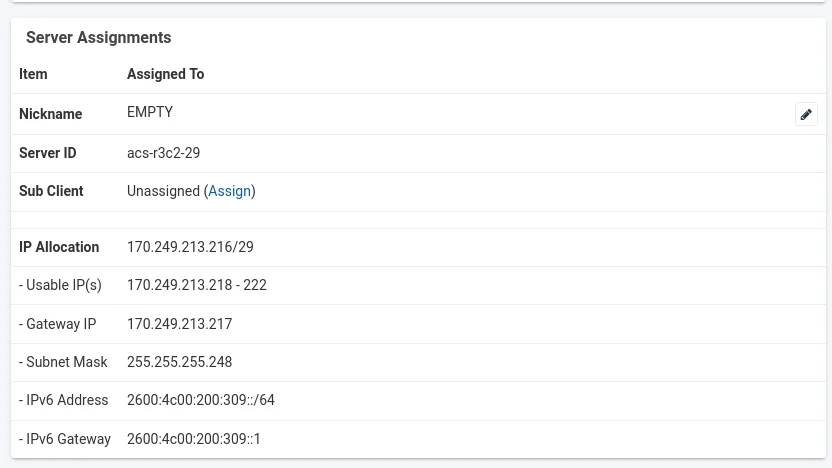
Task: Click the pencil edit icon for Nickname
Action: [x=806, y=114]
